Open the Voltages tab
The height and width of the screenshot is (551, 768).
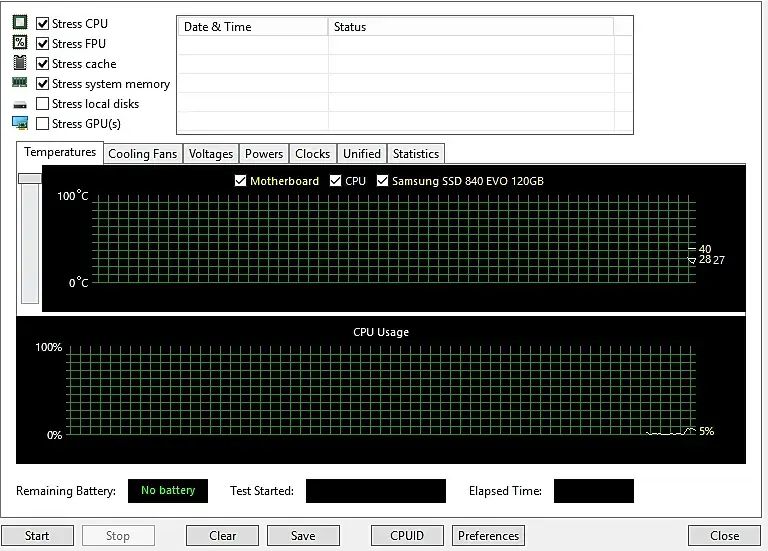point(211,154)
